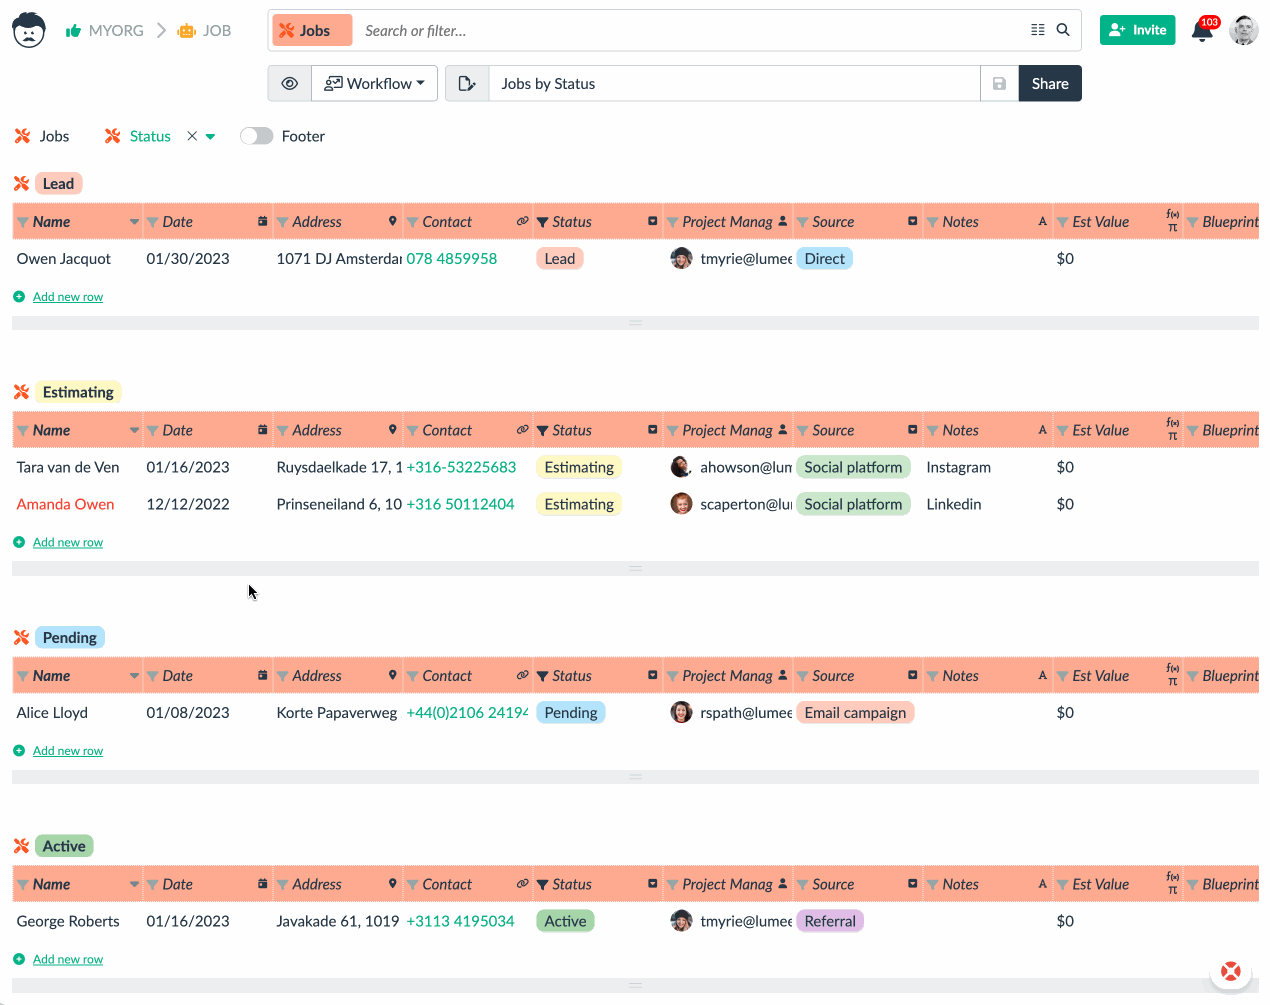Click the link icon in the Contact column header
The height and width of the screenshot is (1005, 1270).
[x=521, y=221]
